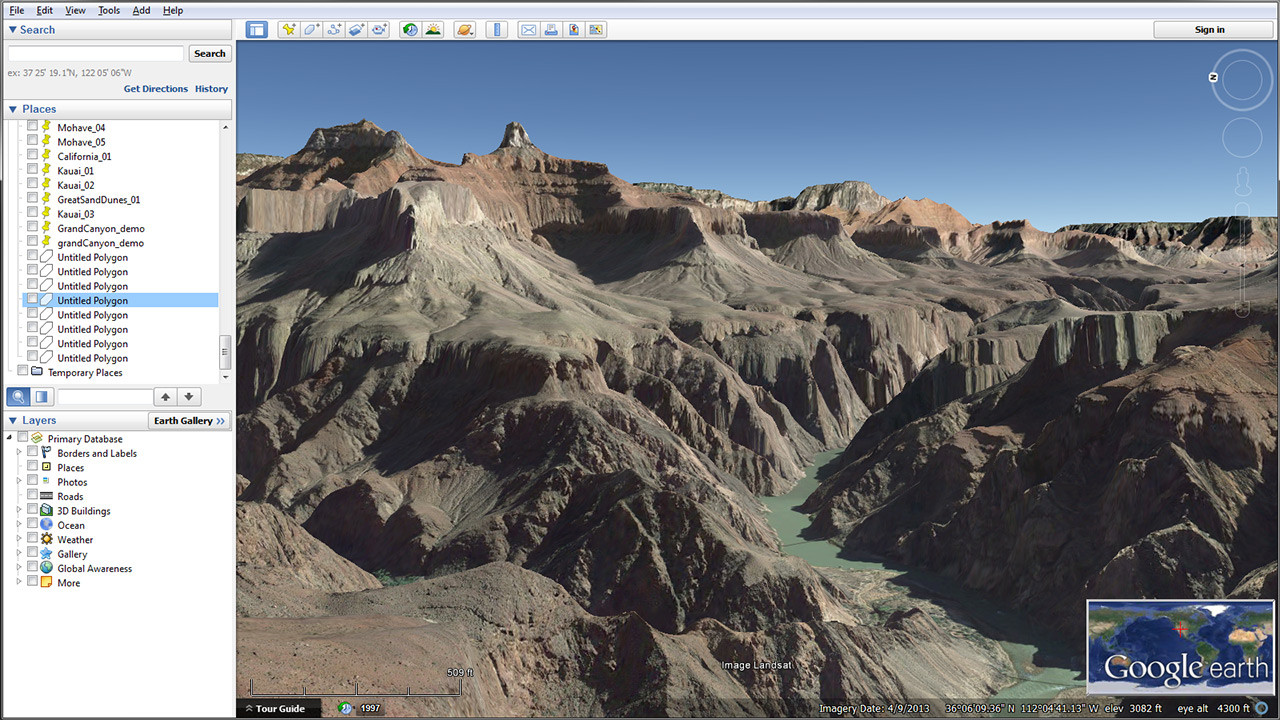Select the Add Path tool

pos(334,30)
